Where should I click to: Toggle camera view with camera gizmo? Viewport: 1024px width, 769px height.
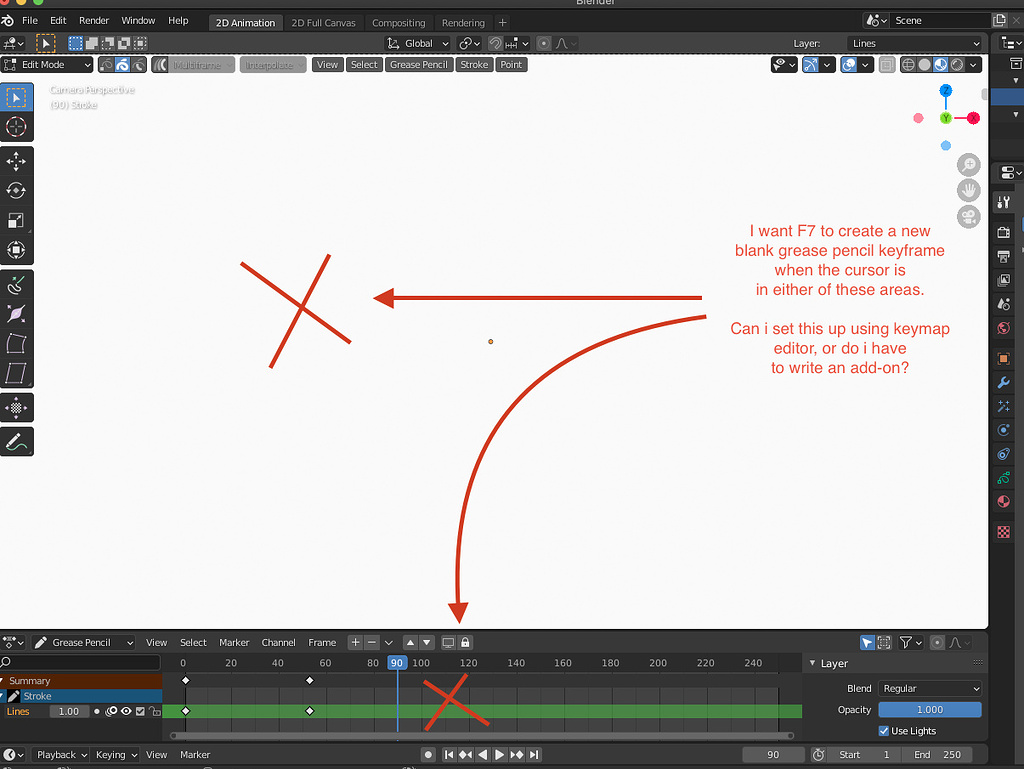(968, 217)
